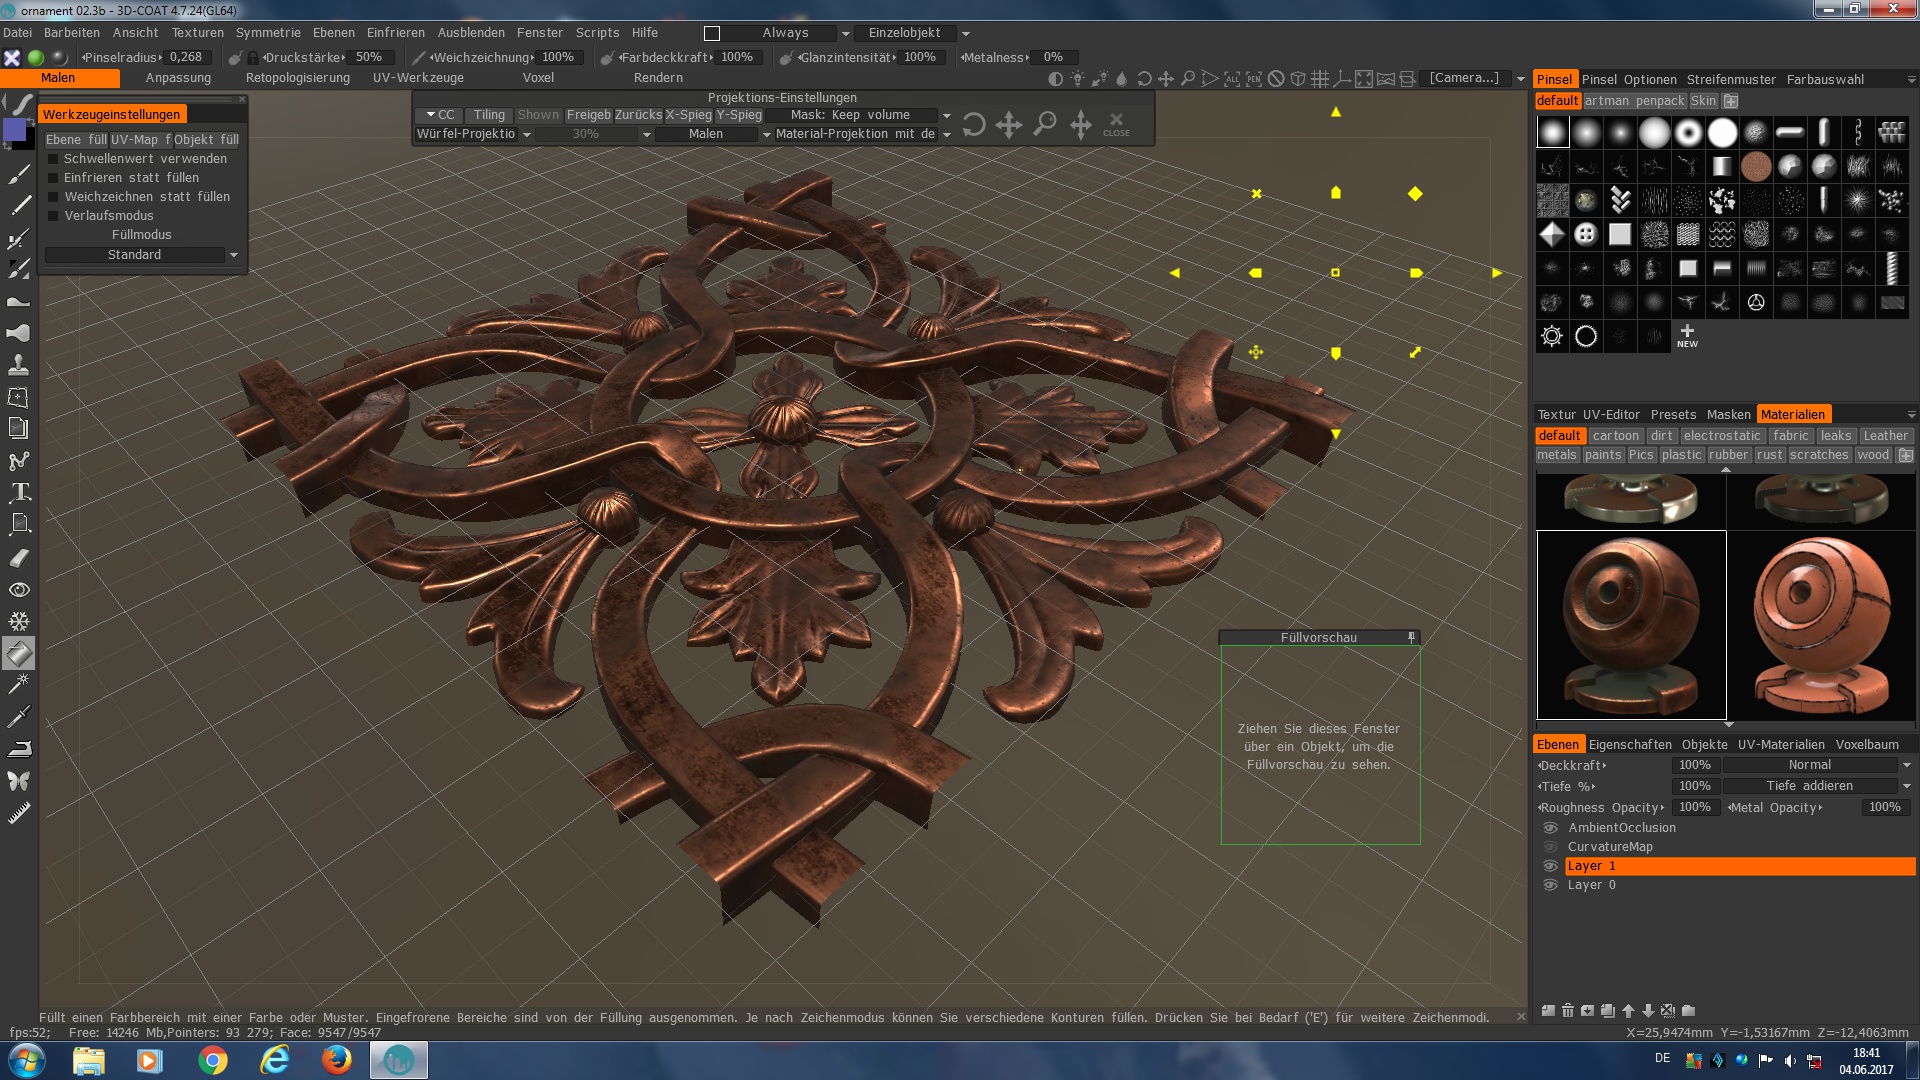Select the Layer 0 entry
Image resolution: width=1920 pixels, height=1080 pixels.
tap(1591, 885)
